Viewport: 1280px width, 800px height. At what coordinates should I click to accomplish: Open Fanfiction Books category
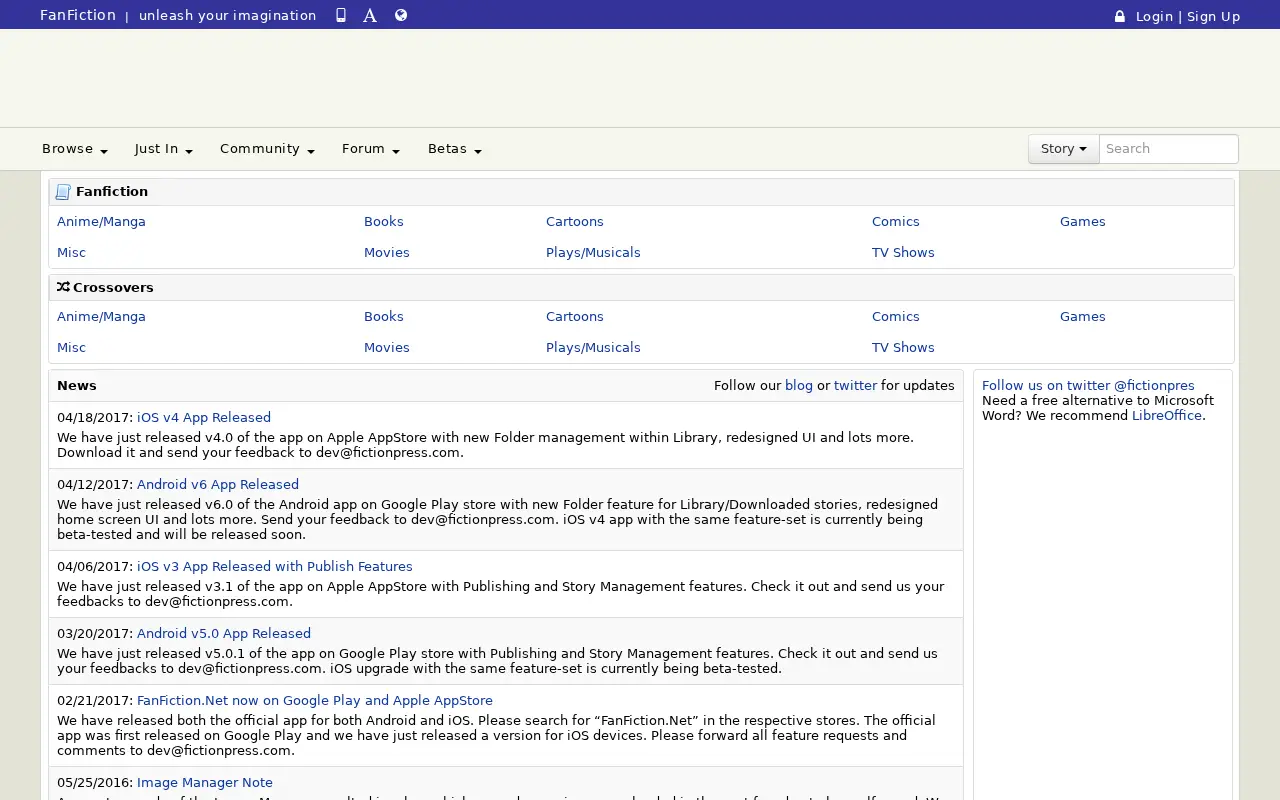coord(384,222)
